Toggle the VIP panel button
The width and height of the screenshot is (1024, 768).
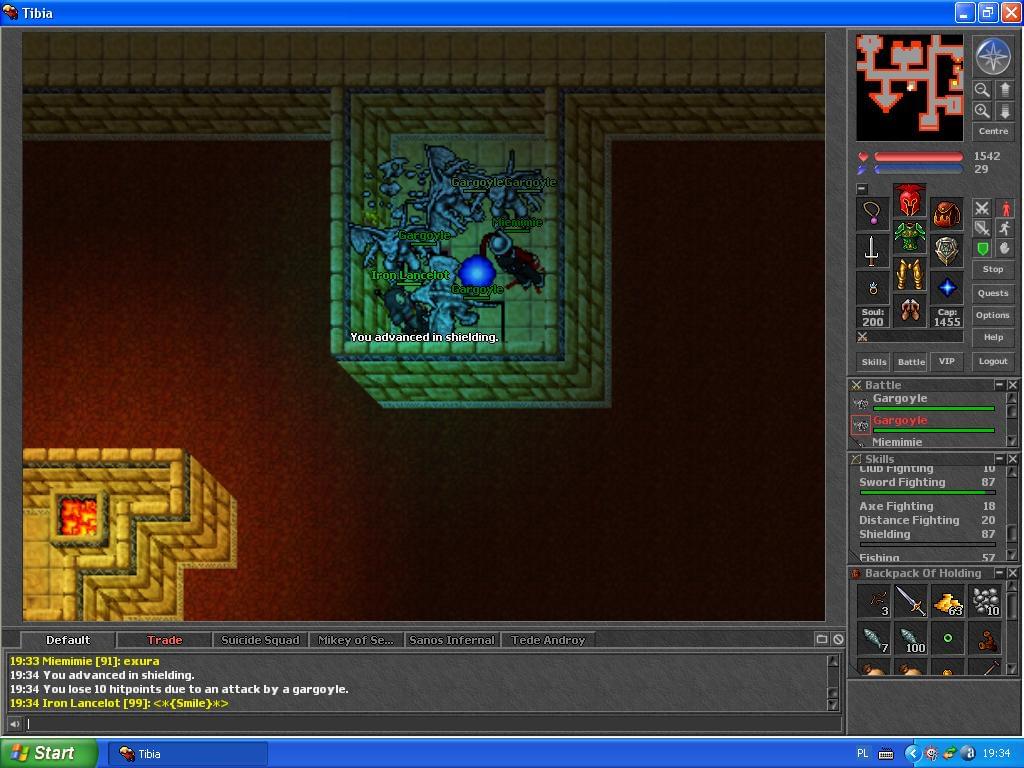946,361
